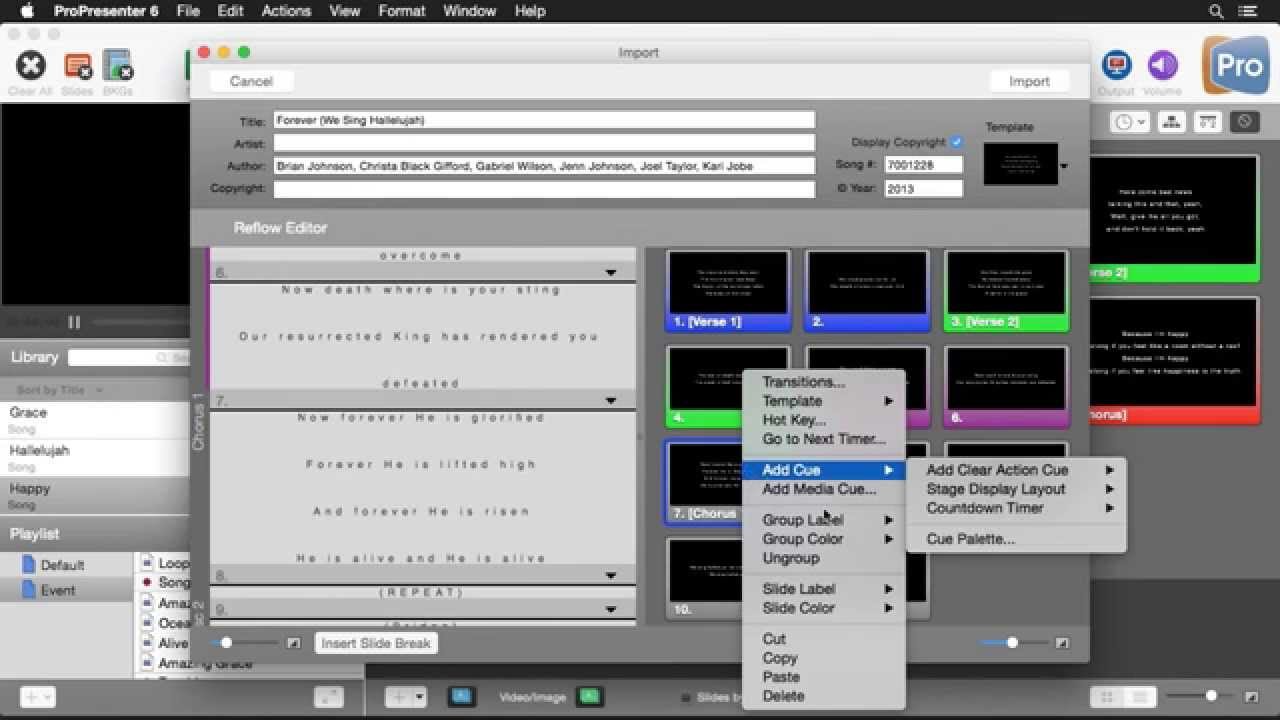Open the add-playlist plus dropdown at bottom-left

coord(38,697)
